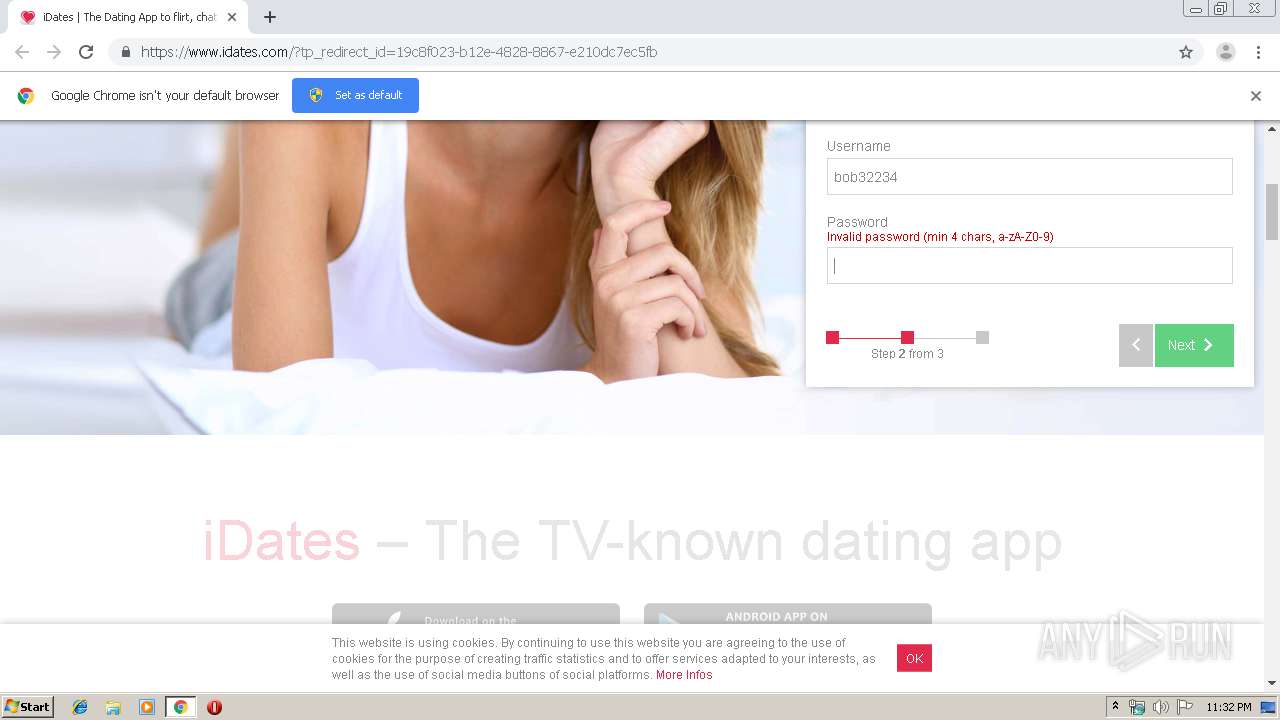Open the Chrome profile avatar

1225,52
